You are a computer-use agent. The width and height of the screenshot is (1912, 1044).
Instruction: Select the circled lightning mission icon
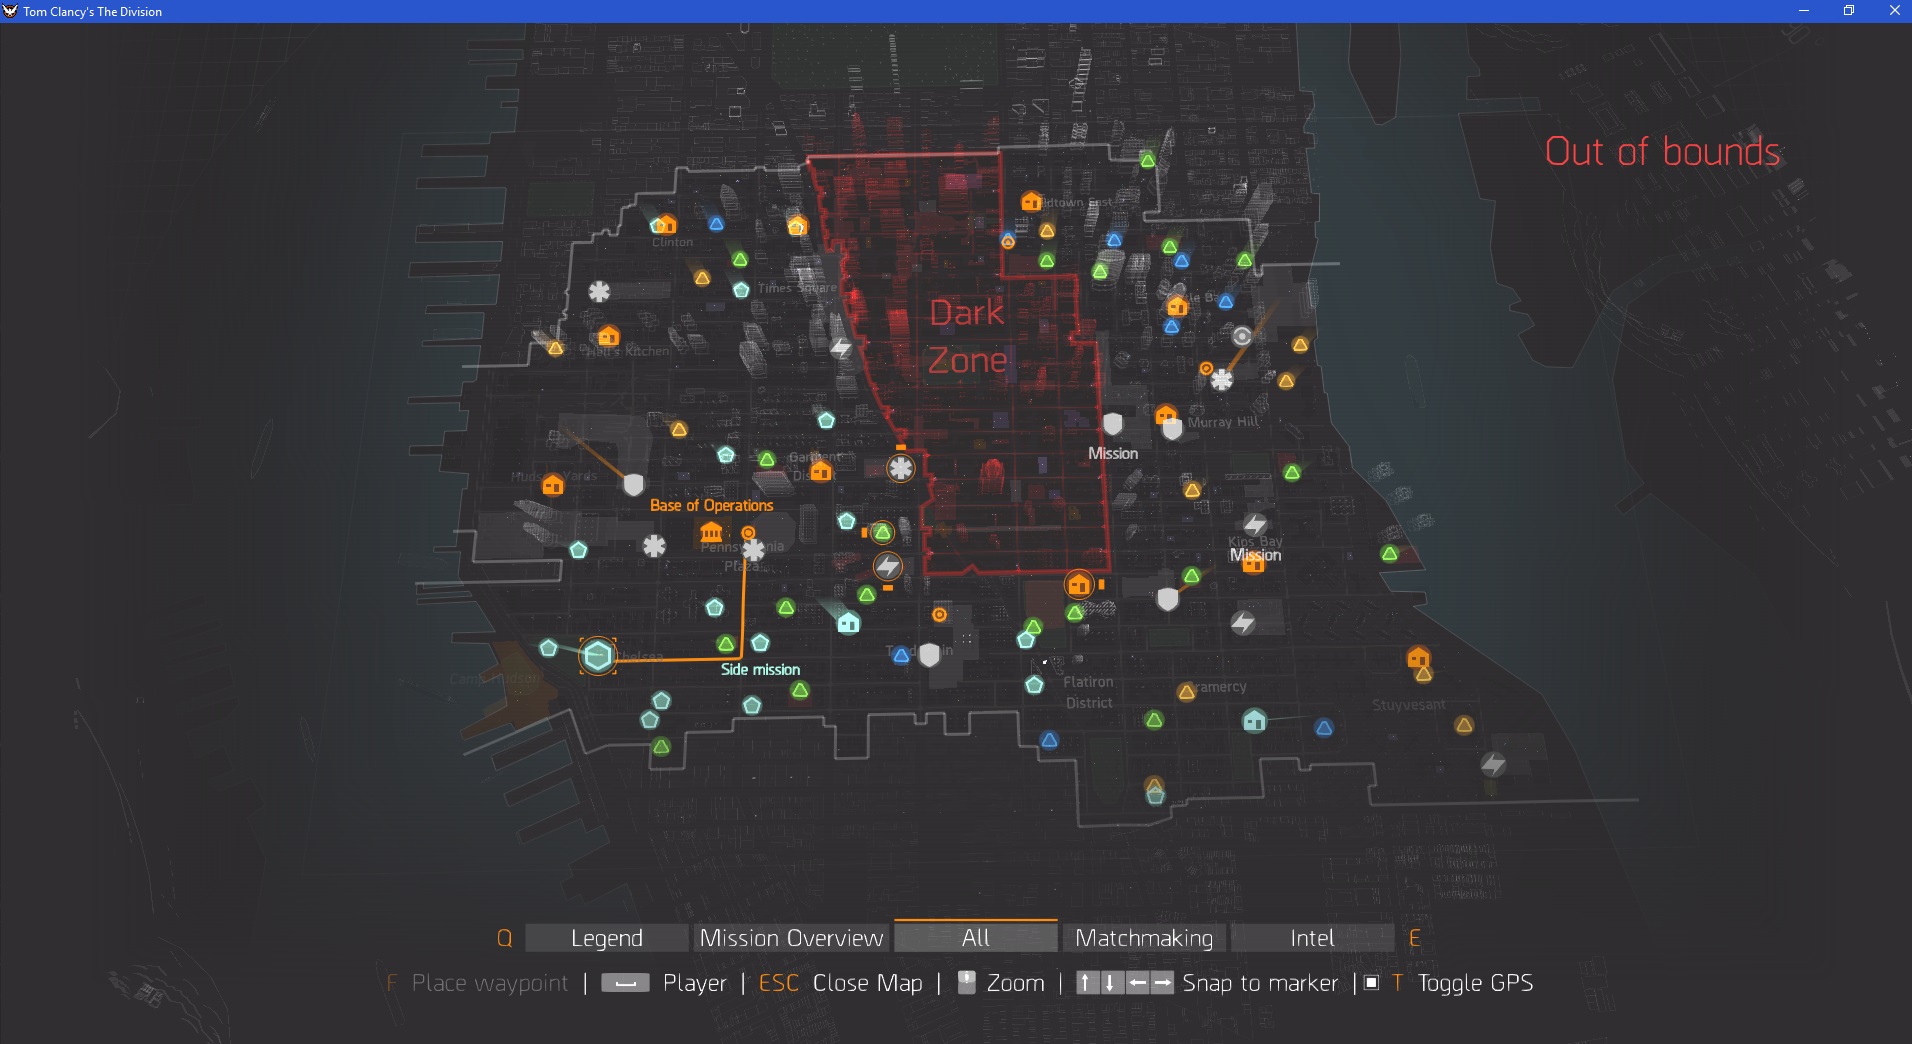pos(888,567)
